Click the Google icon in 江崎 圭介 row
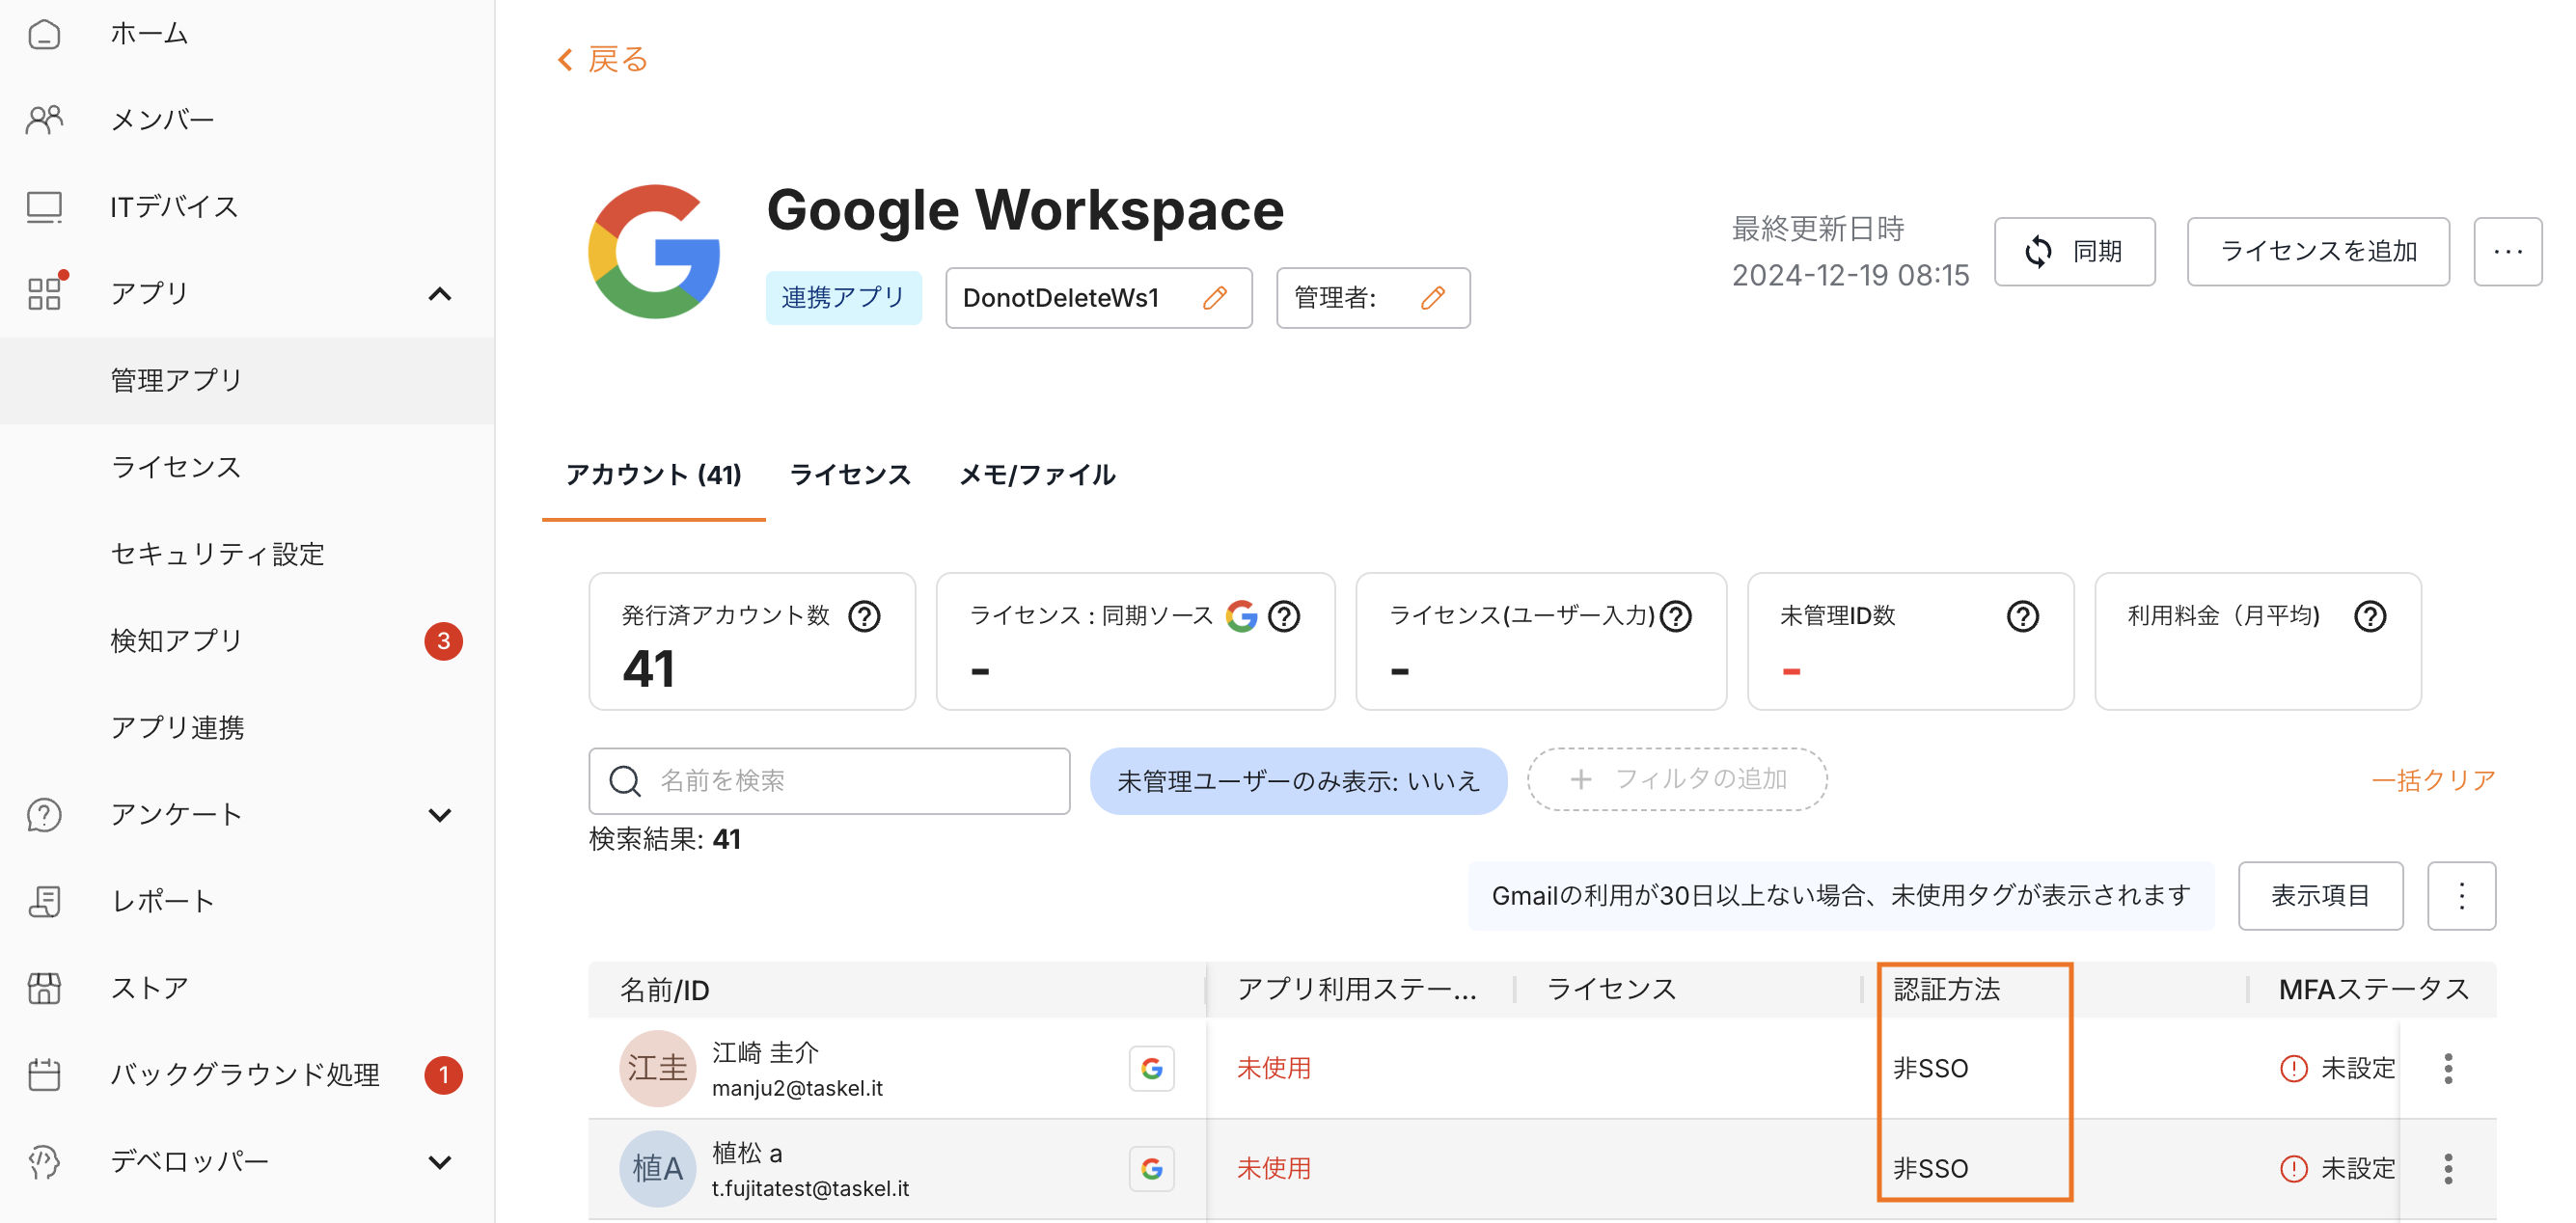Screen dimensions: 2576x1223 1151,1069
